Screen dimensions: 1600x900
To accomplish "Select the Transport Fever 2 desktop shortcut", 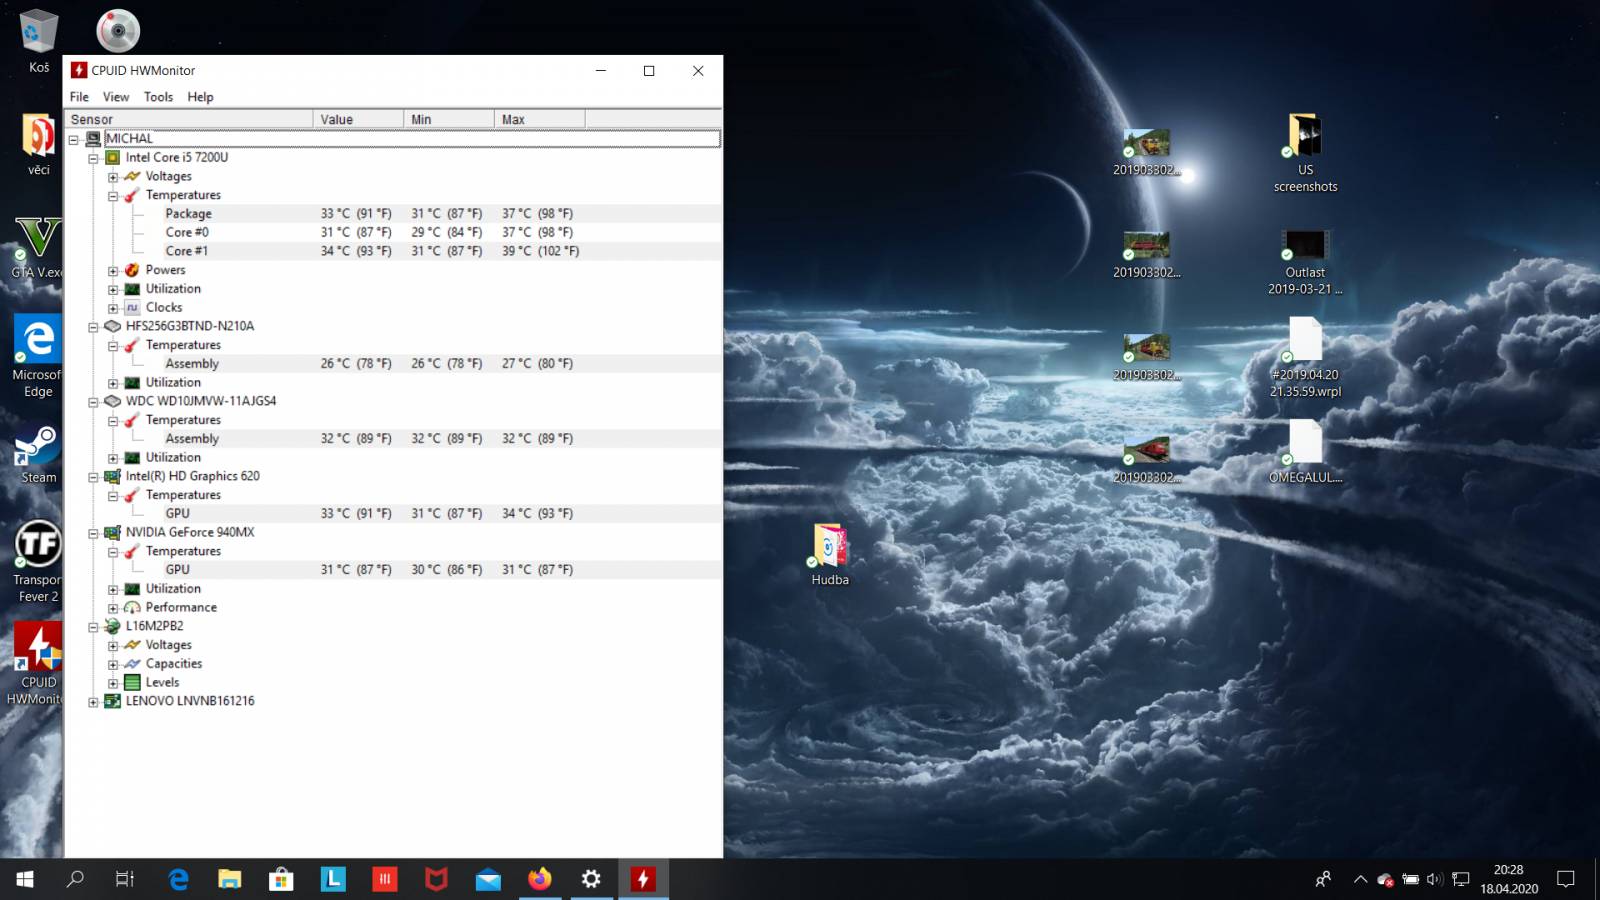I will point(38,561).
